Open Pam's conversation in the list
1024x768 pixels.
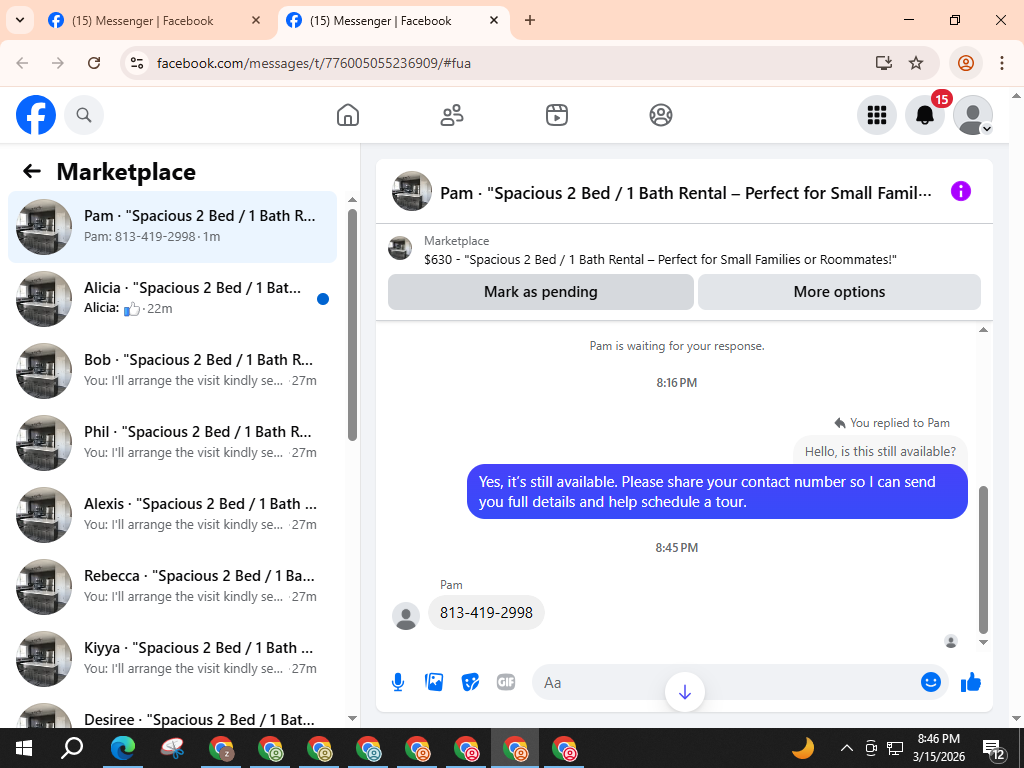pos(172,227)
